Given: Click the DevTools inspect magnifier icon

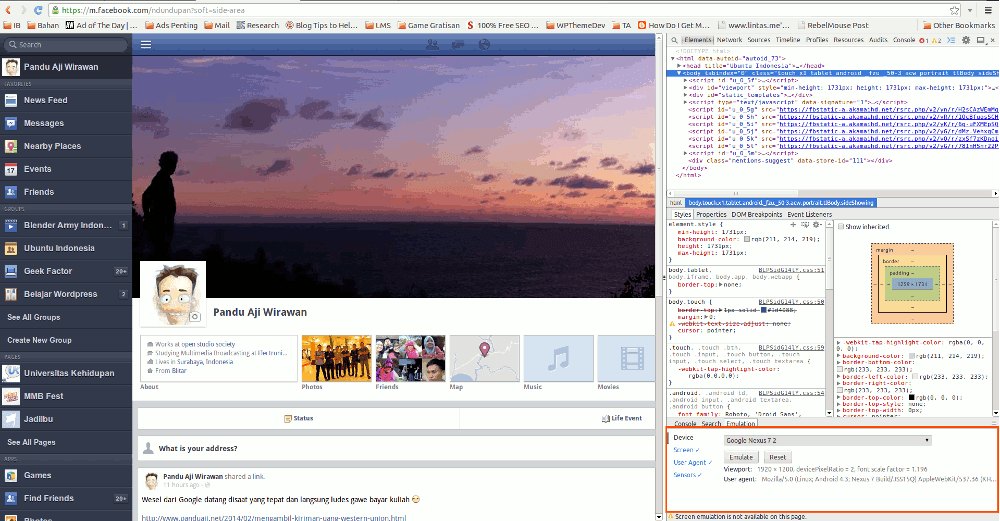Looking at the screenshot, I should (x=674, y=40).
